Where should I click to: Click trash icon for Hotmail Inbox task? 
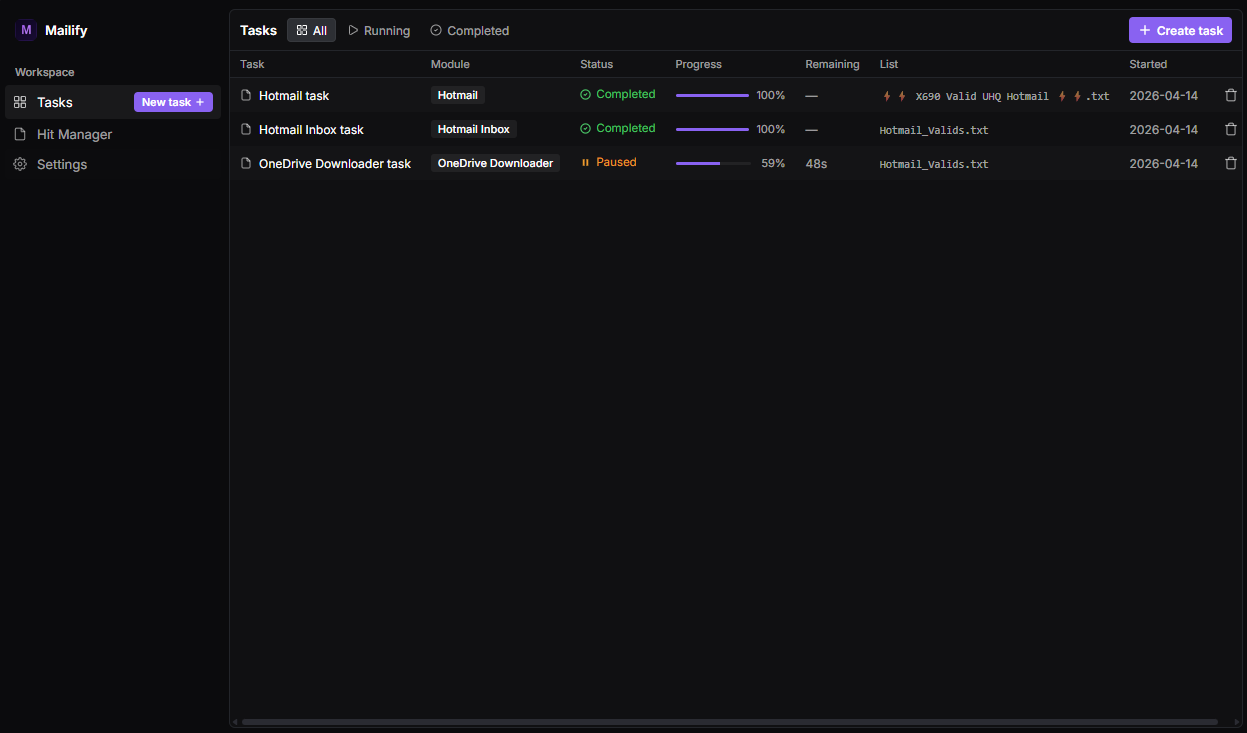coord(1231,129)
